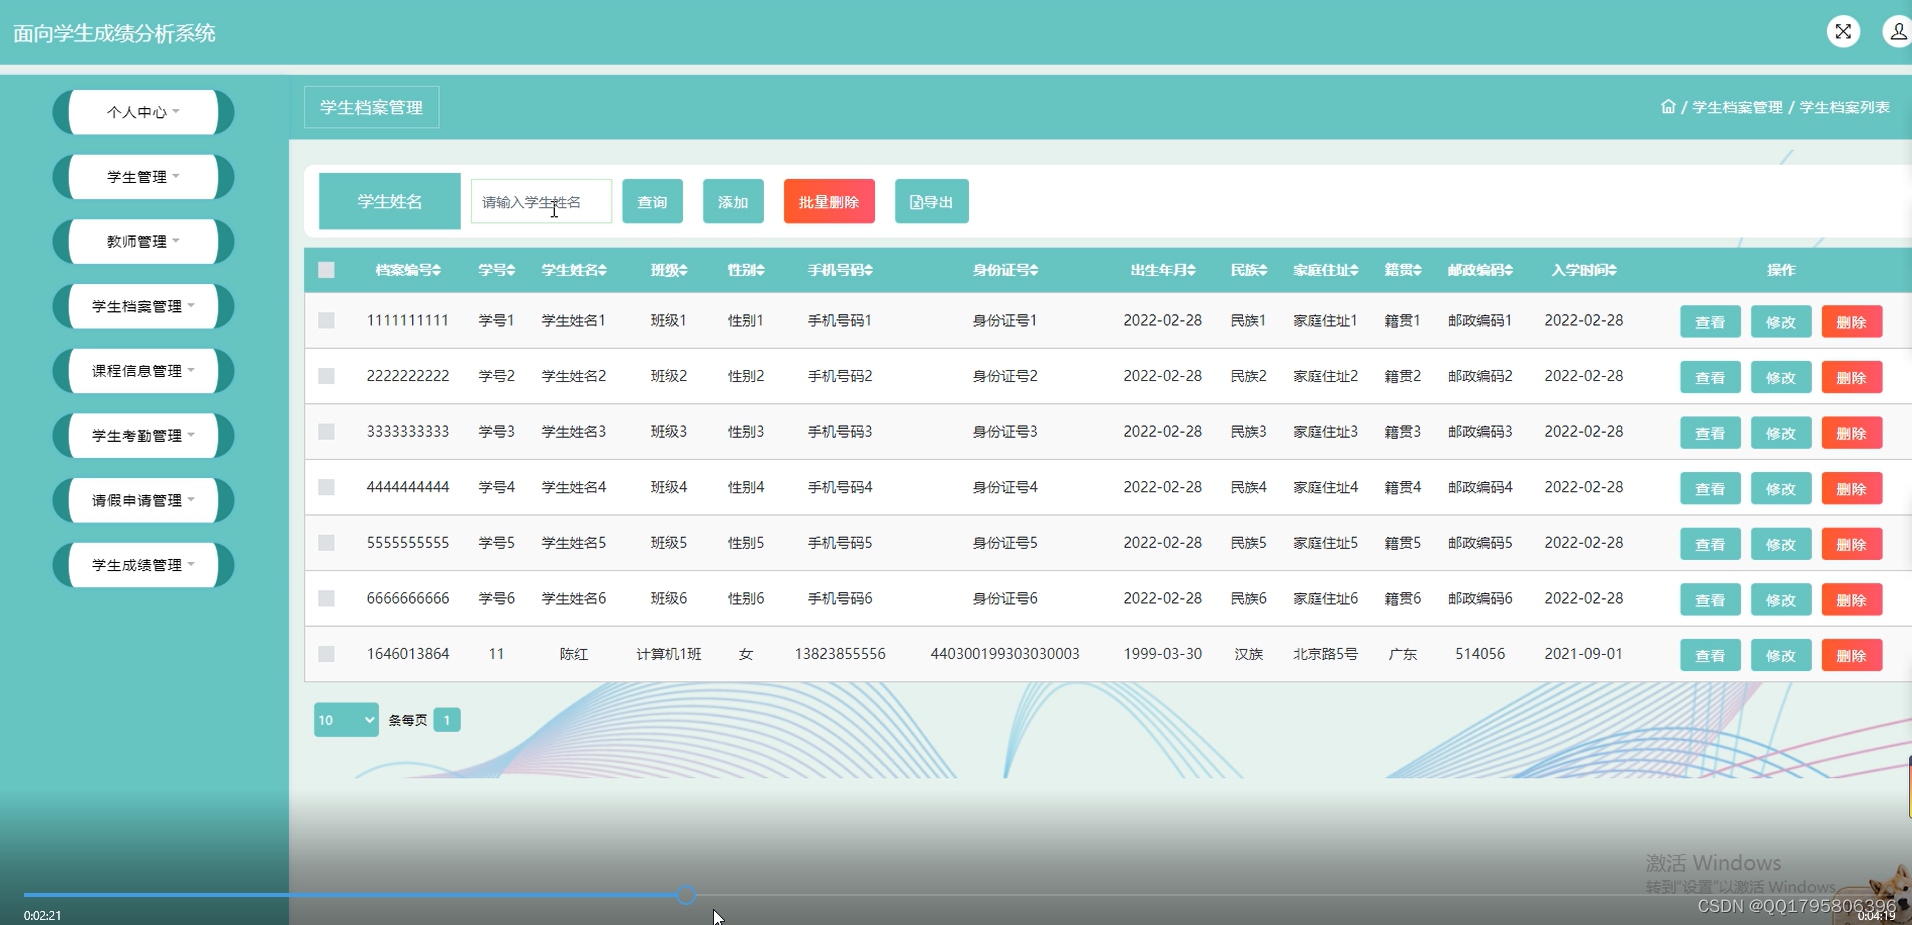Click the X icon in the top-right corner

point(1843,31)
